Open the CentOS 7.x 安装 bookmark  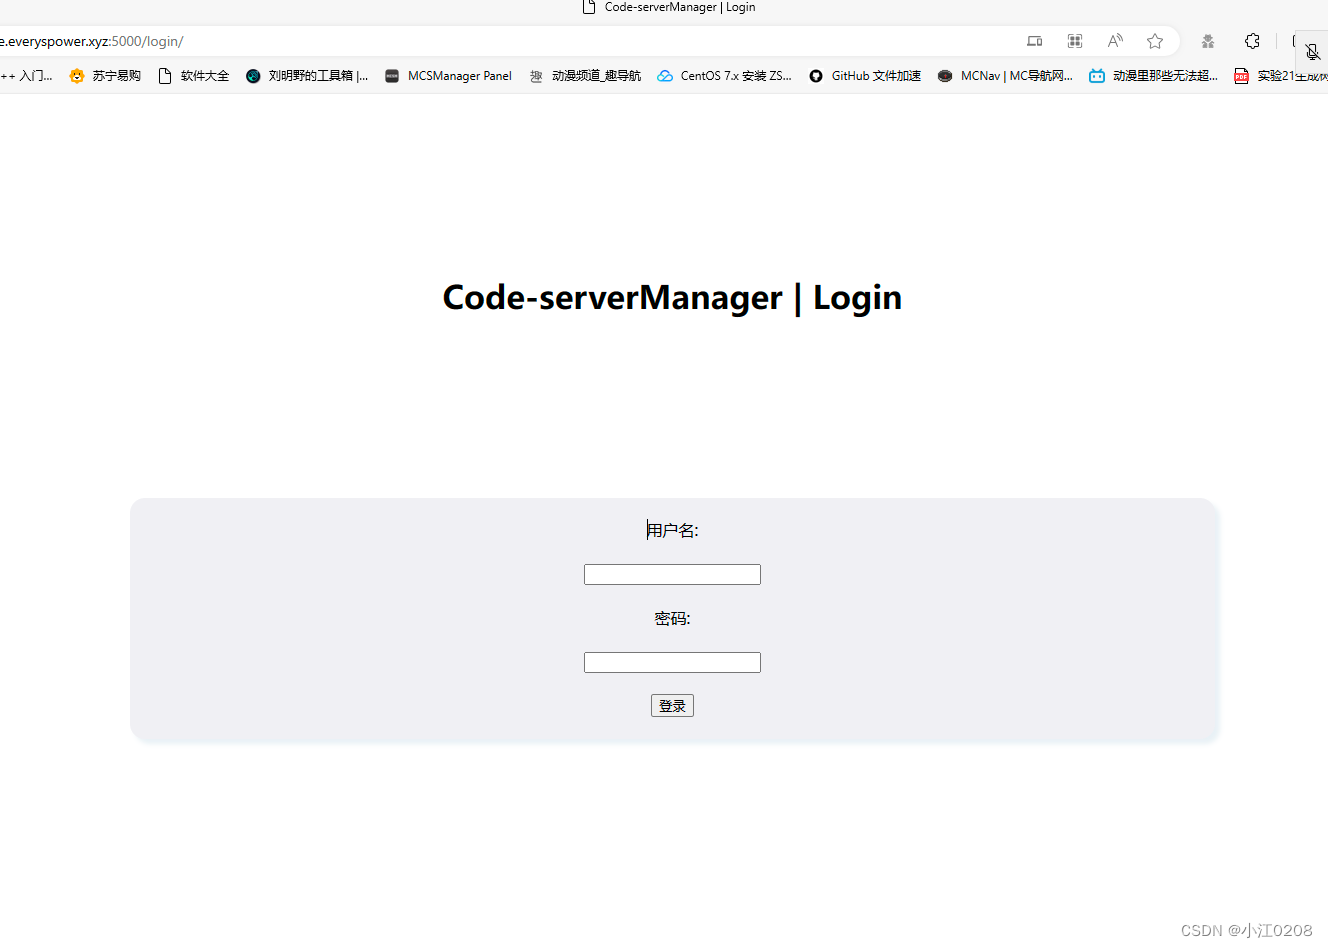coord(724,75)
